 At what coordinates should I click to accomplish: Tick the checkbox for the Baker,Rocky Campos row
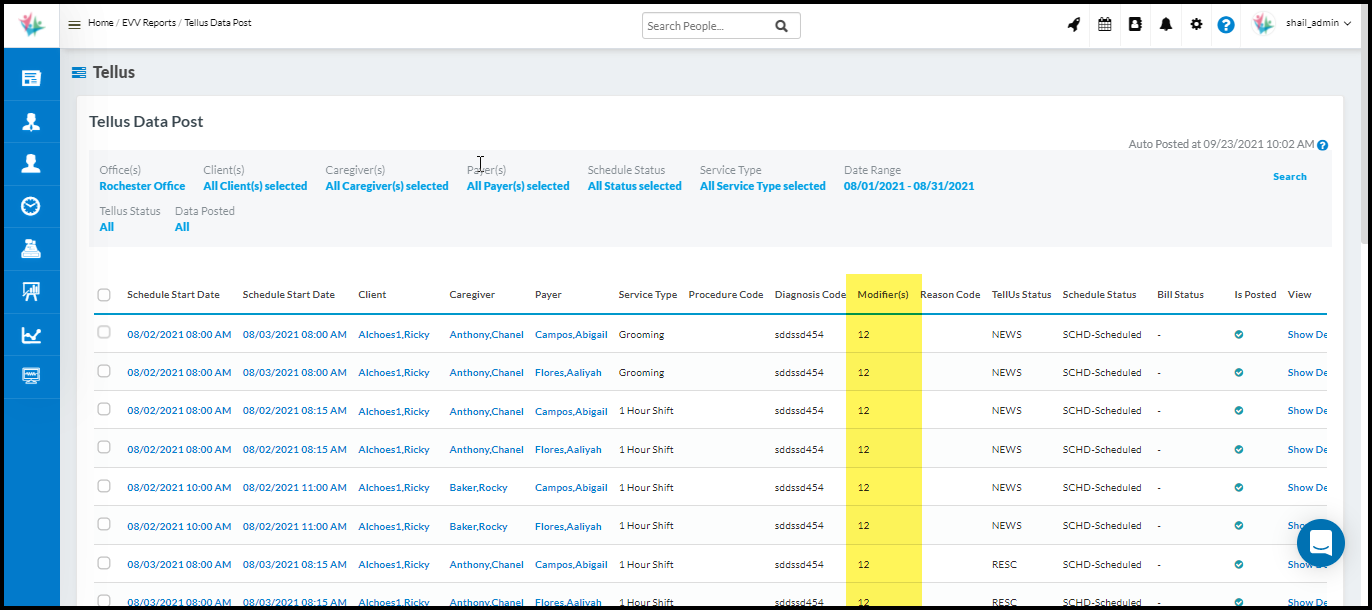(104, 486)
